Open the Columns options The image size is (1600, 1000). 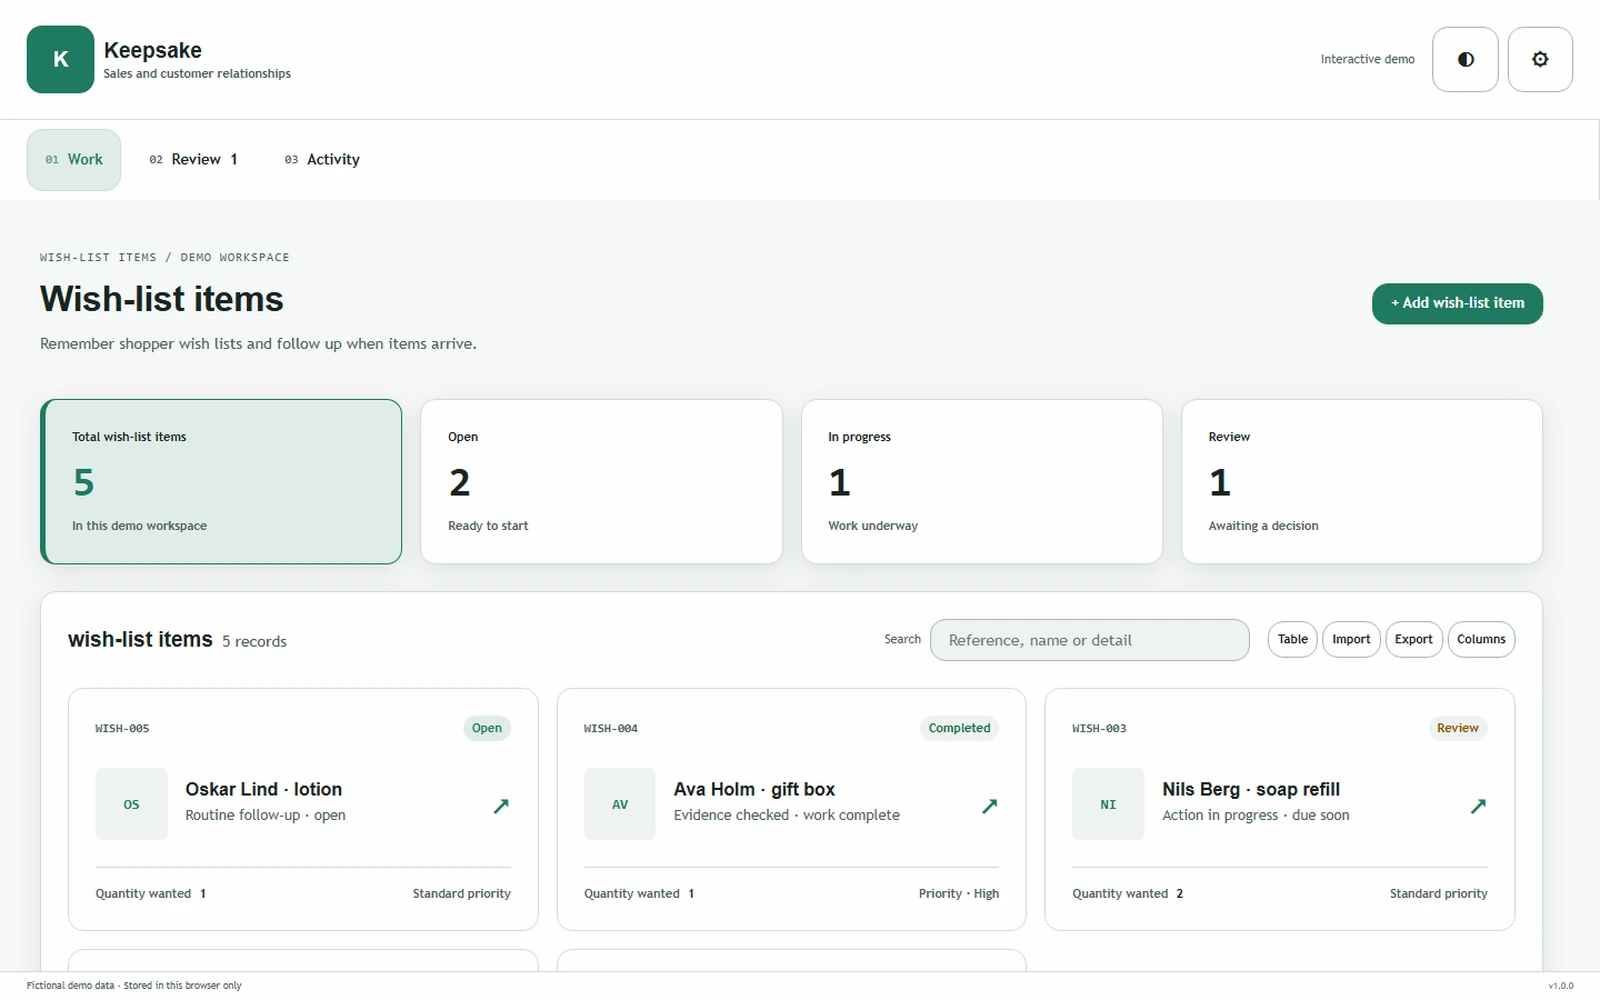click(x=1481, y=640)
